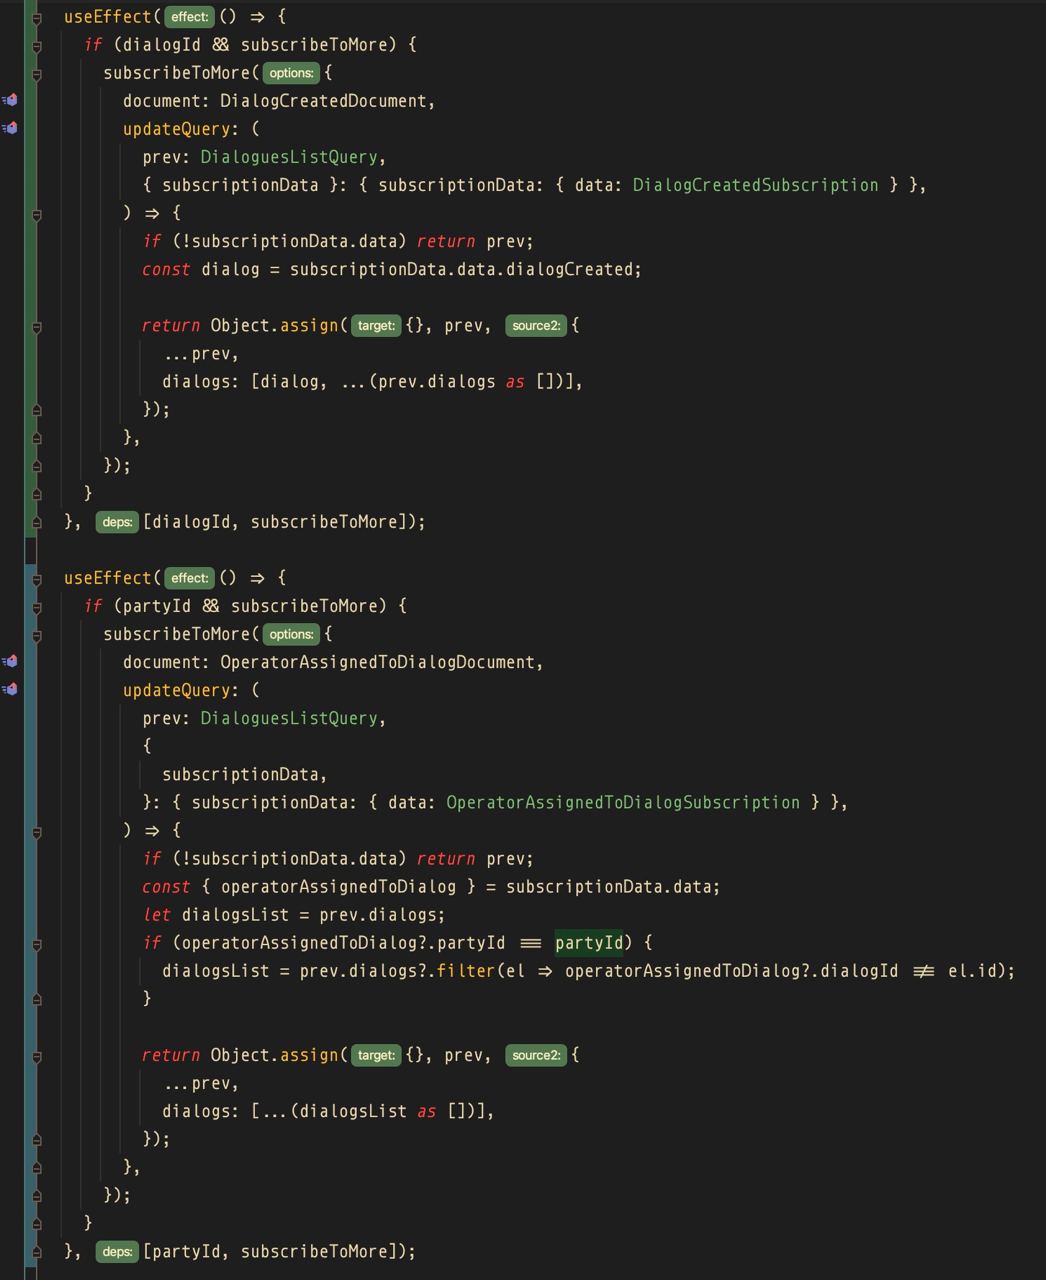This screenshot has height=1280, width=1046.
Task: Click 'source2:' hint above '[dialog, ...(prev.dialogs' line
Action: (x=536, y=325)
